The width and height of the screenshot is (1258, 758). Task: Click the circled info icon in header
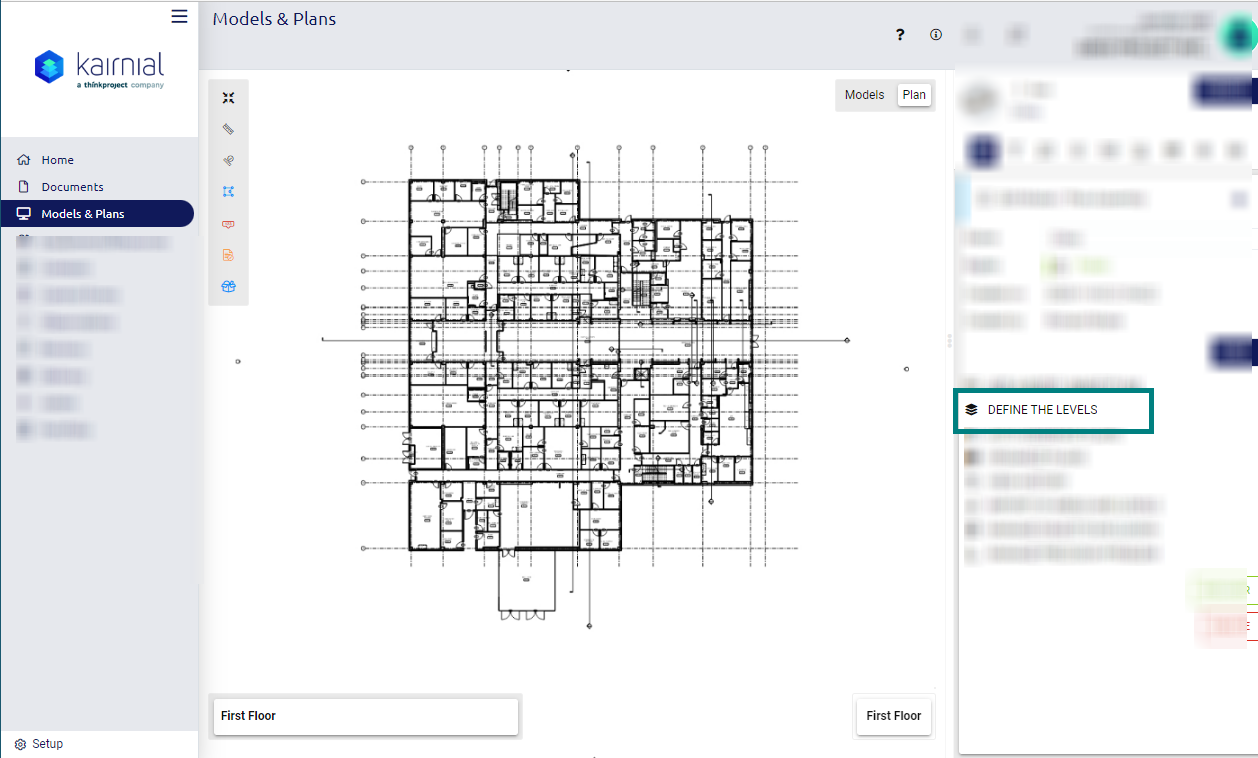pos(936,35)
